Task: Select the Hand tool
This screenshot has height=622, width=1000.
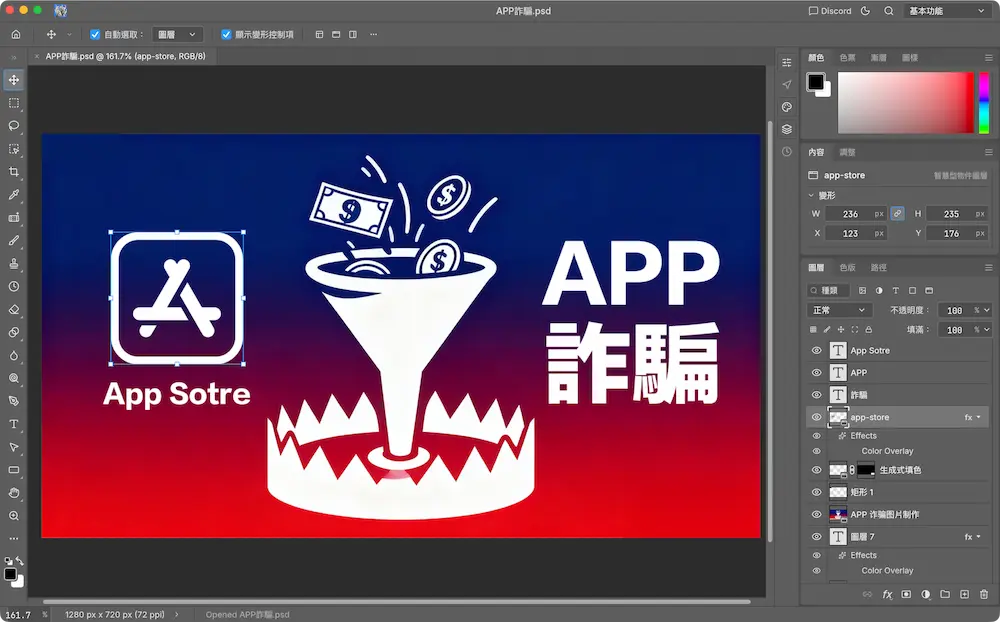Action: click(13, 493)
